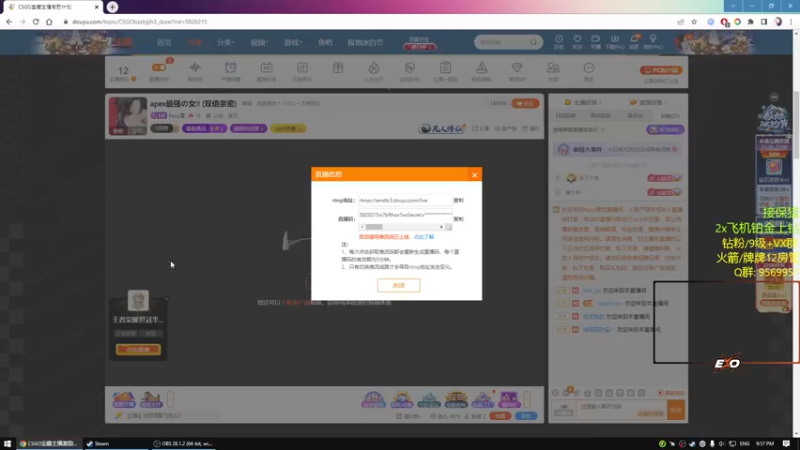Copy the rtmp address with its copy link
This screenshot has width=800, height=450.
459,201
